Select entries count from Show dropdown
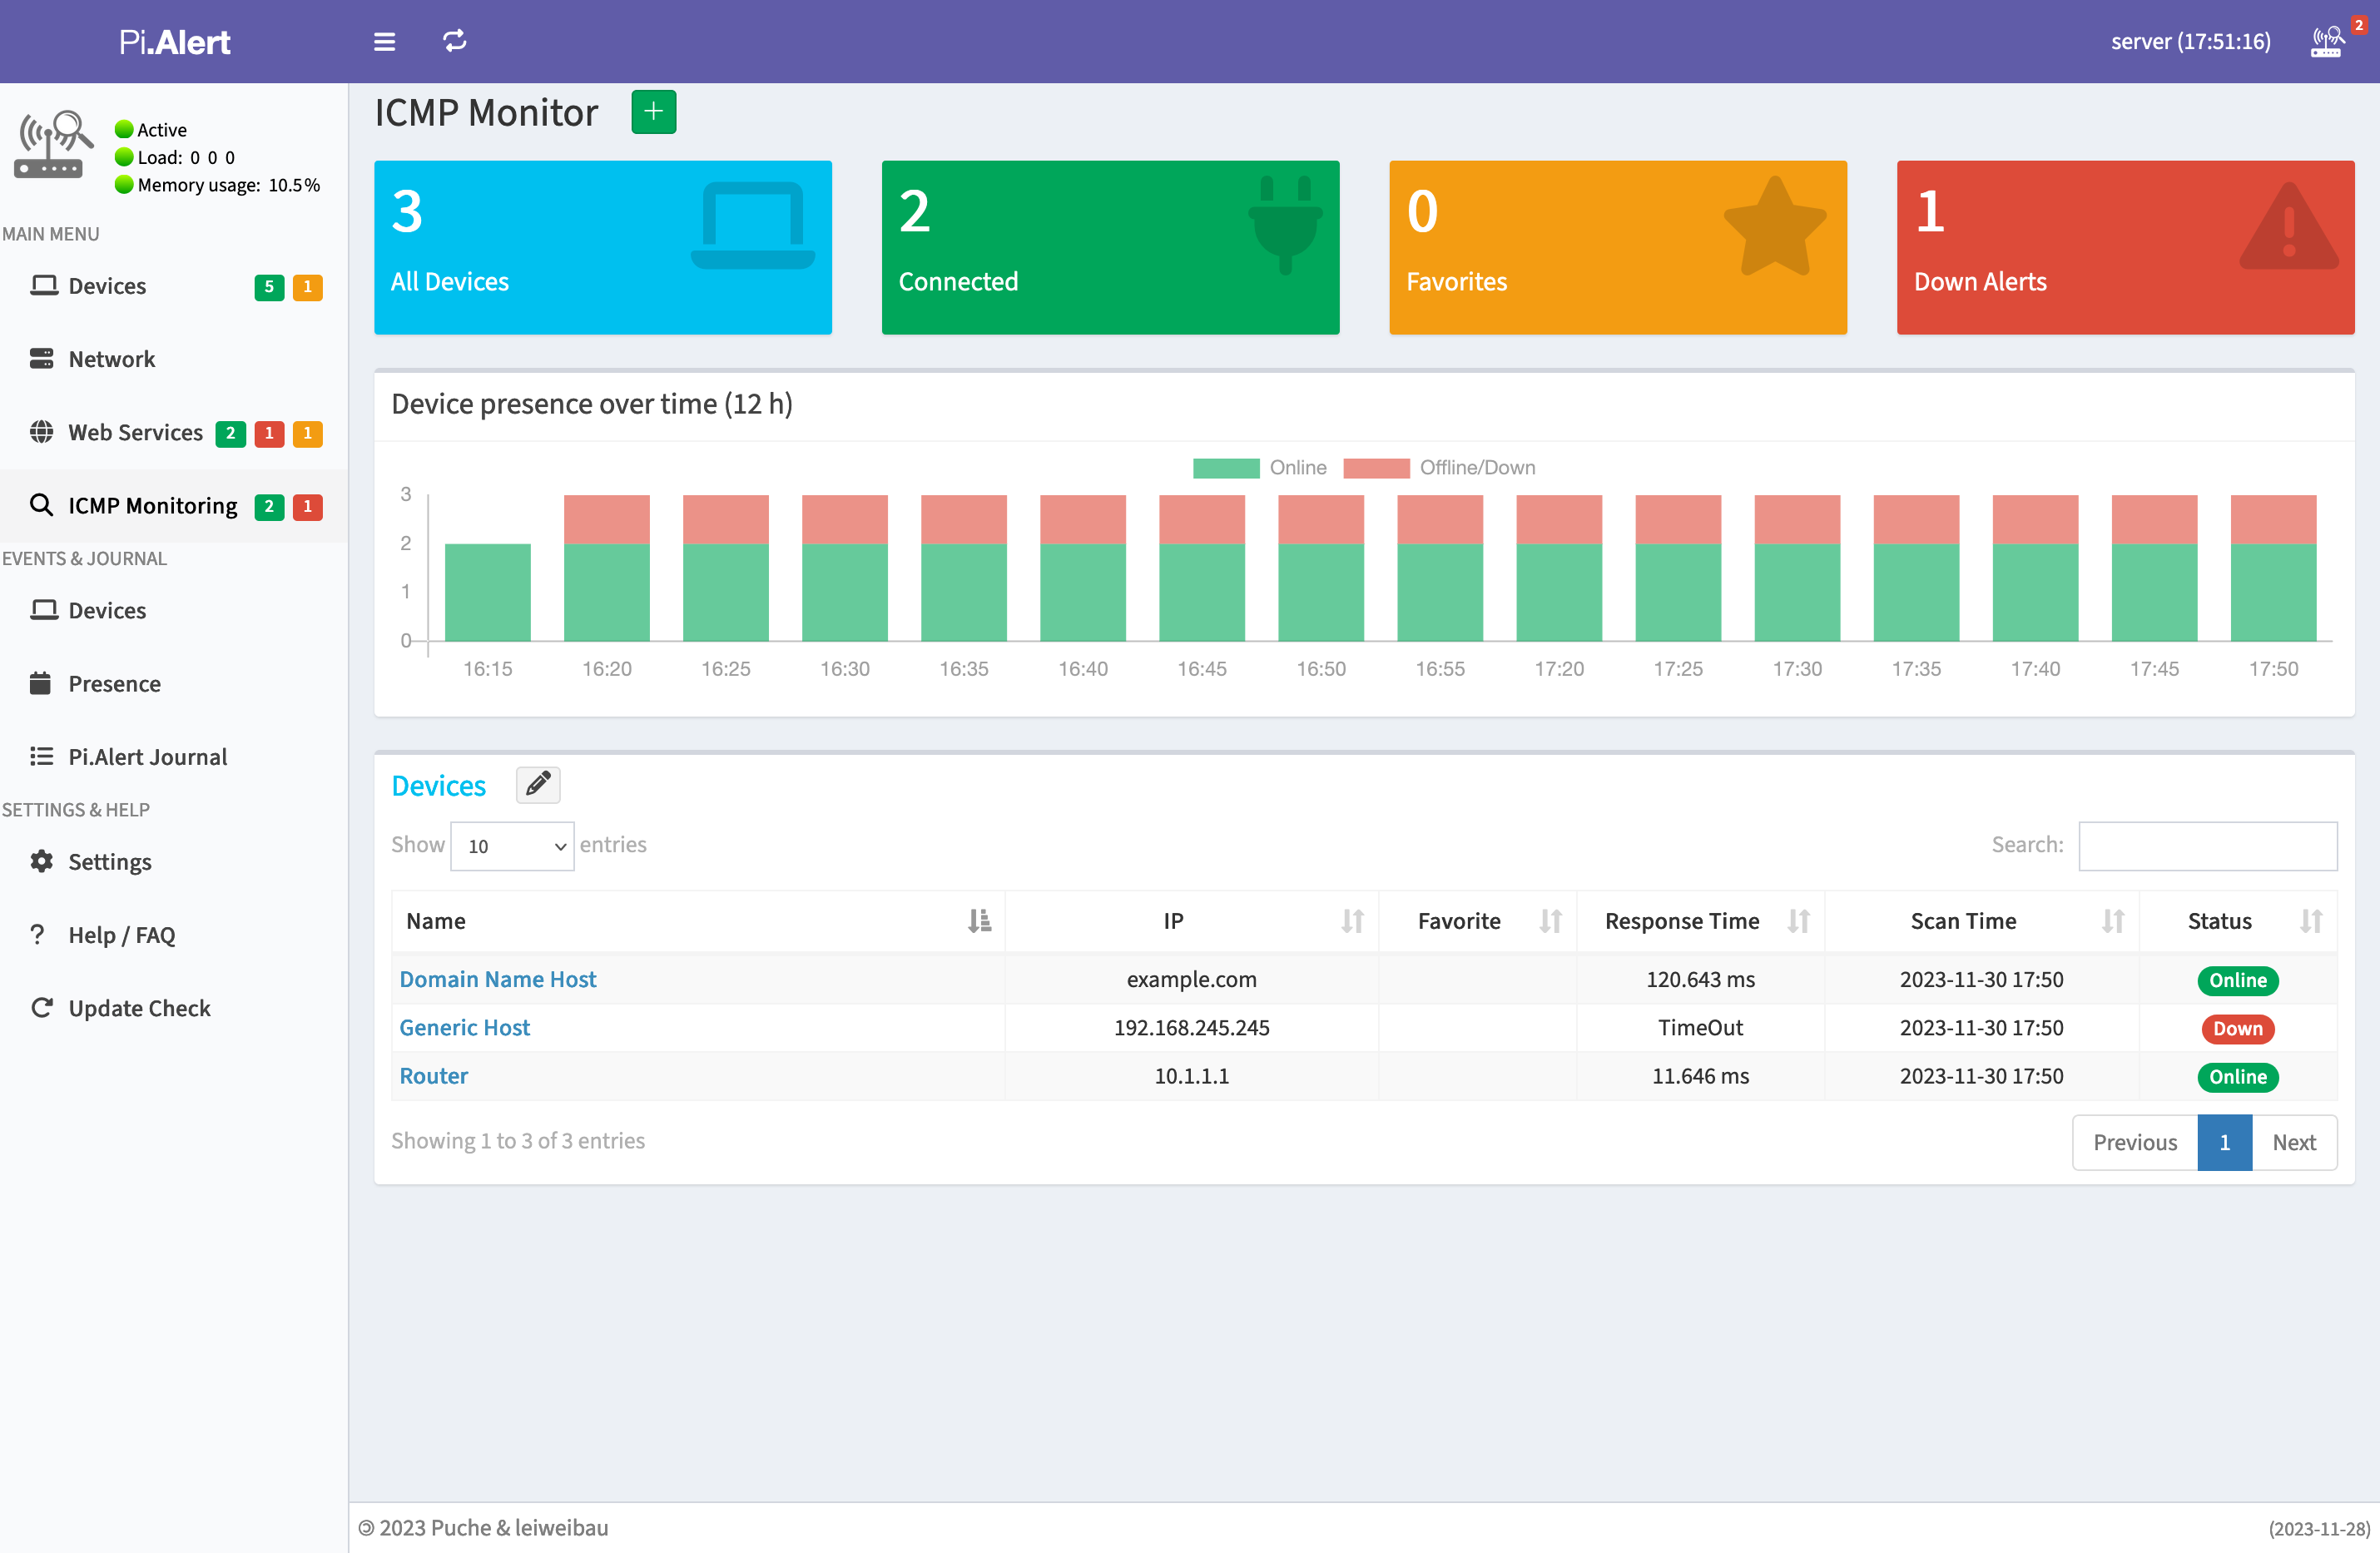Screen dimensions: 2380x1553 tap(512, 845)
